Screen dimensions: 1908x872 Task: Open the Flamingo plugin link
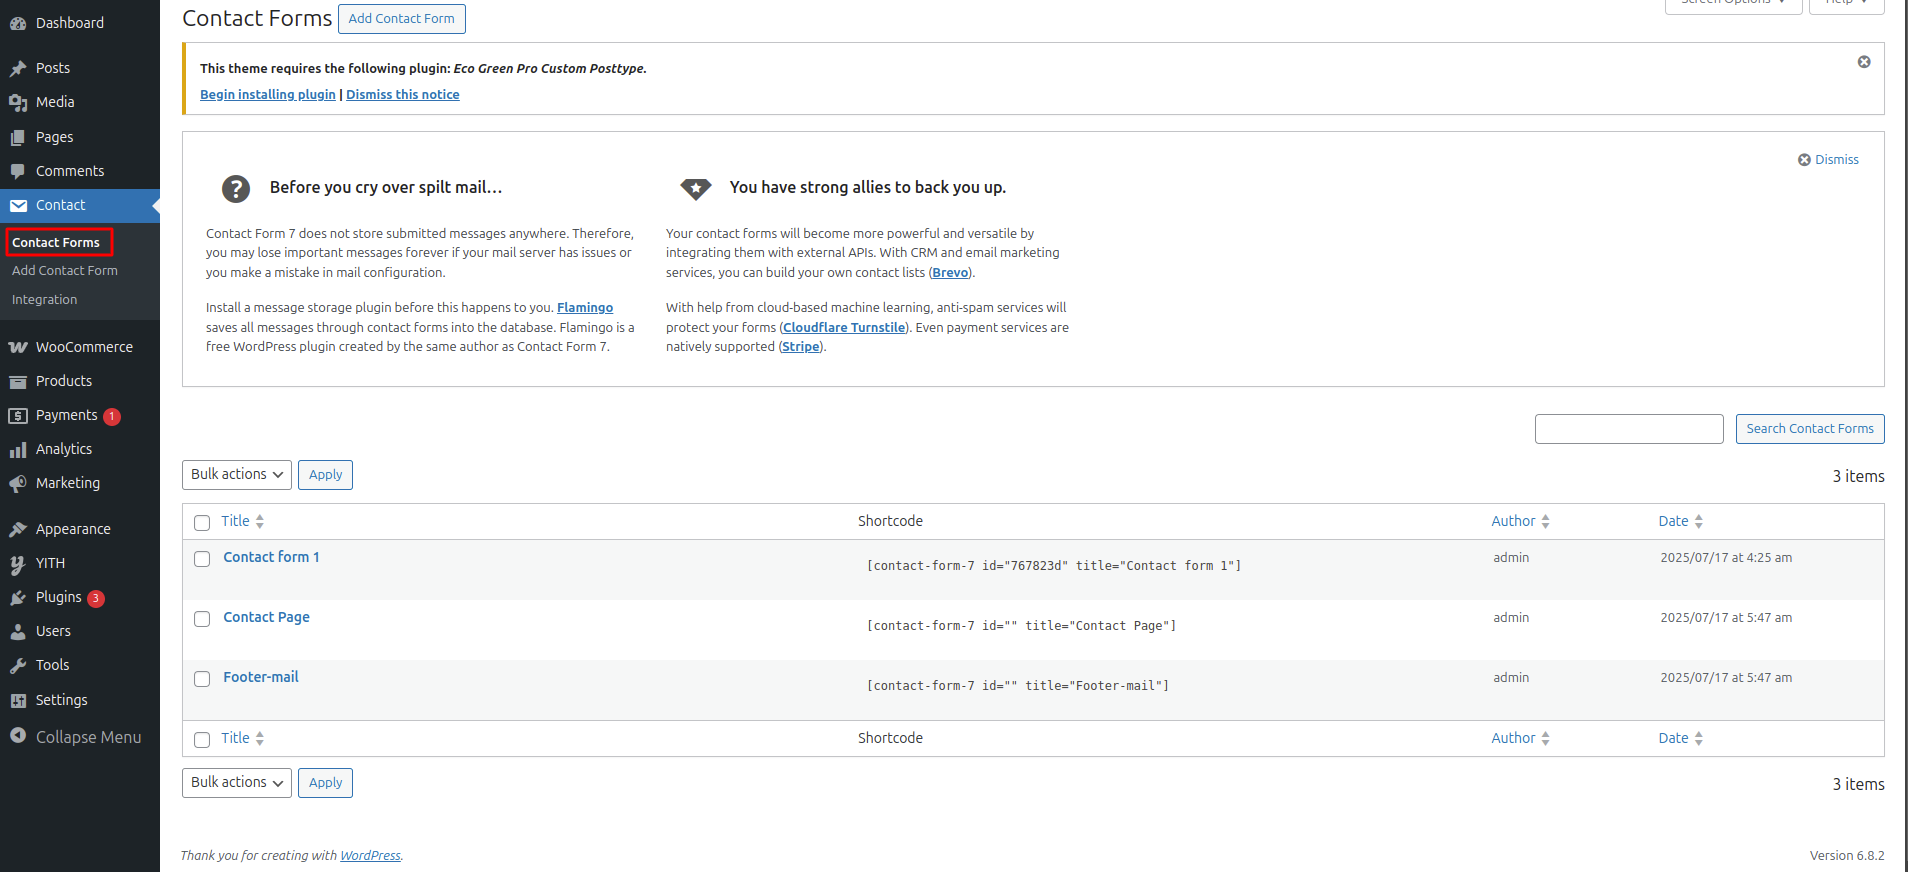[585, 308]
